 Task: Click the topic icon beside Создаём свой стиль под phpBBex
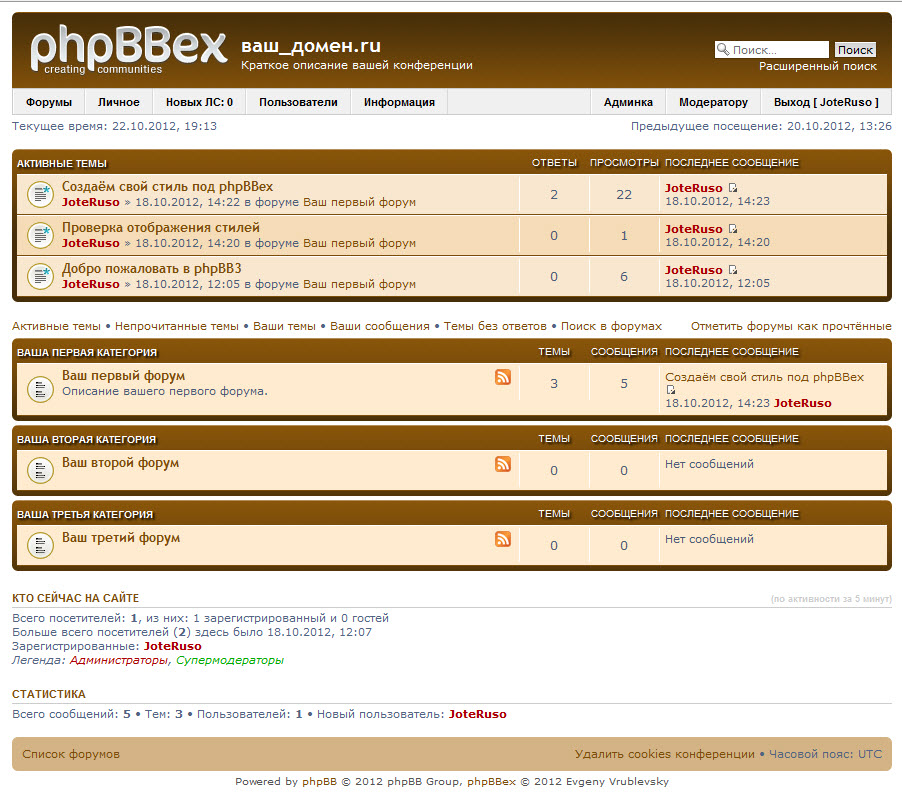click(39, 194)
